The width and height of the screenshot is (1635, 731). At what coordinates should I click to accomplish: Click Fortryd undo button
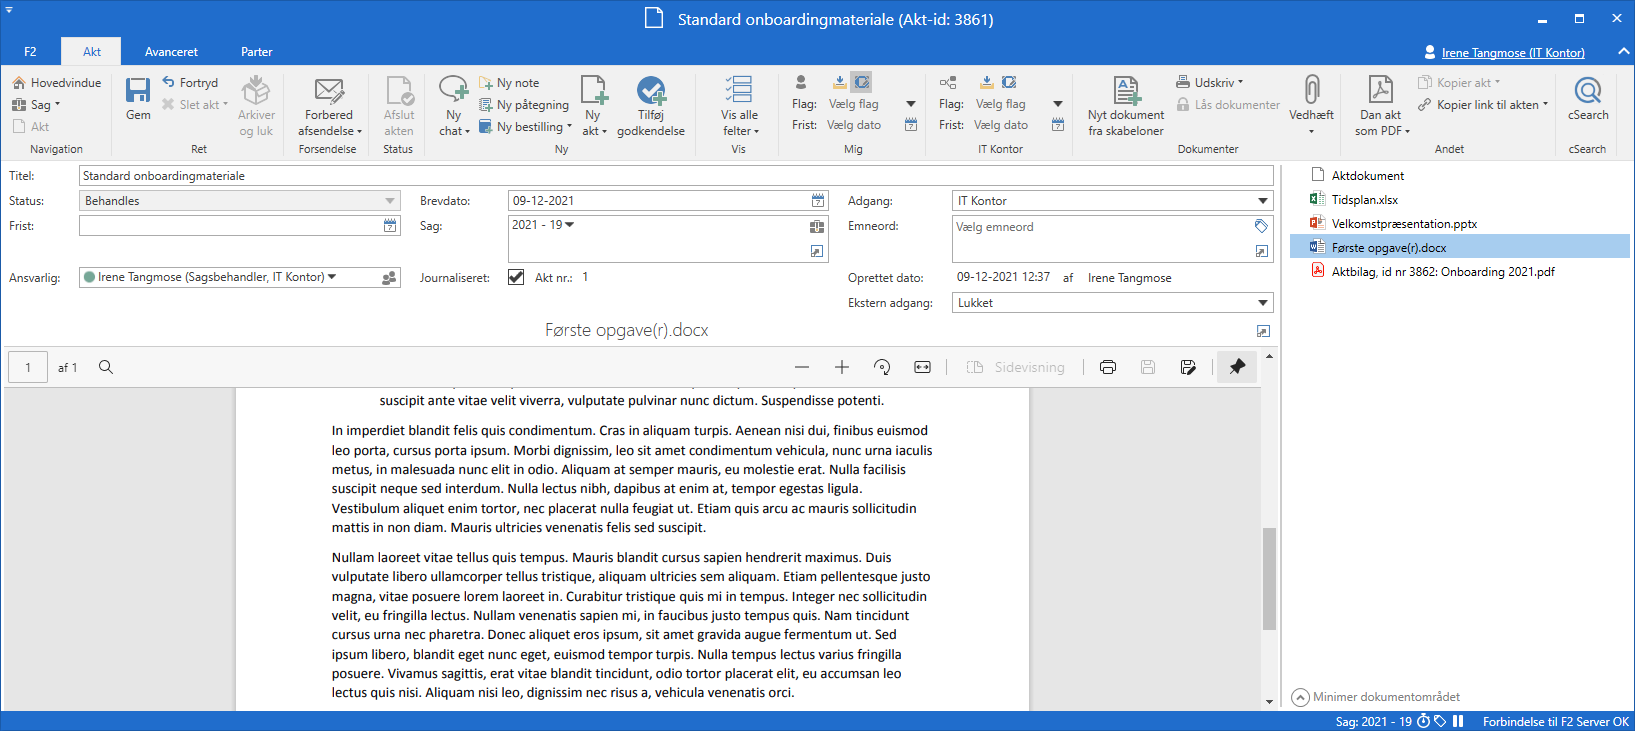click(x=190, y=83)
